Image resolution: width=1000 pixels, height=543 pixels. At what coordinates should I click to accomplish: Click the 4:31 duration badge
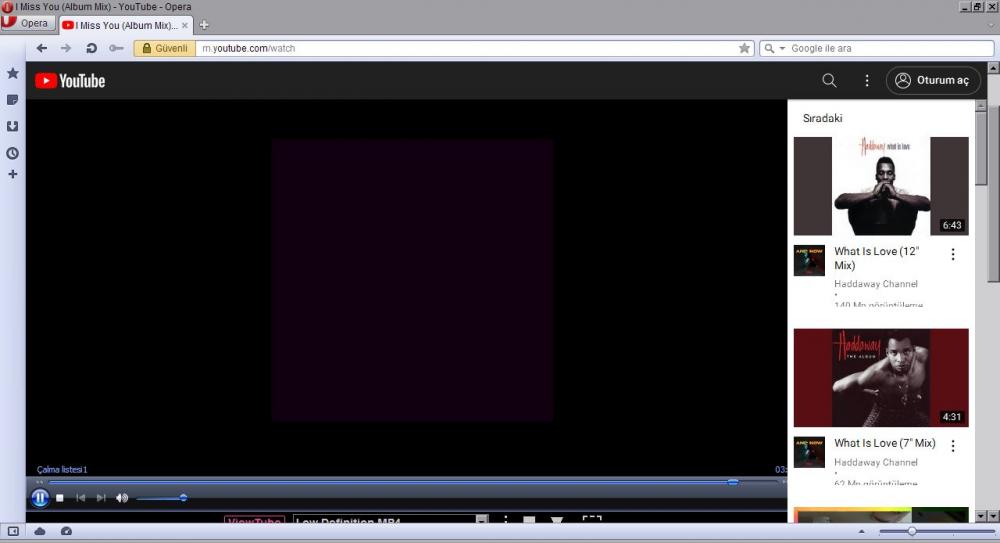[952, 417]
